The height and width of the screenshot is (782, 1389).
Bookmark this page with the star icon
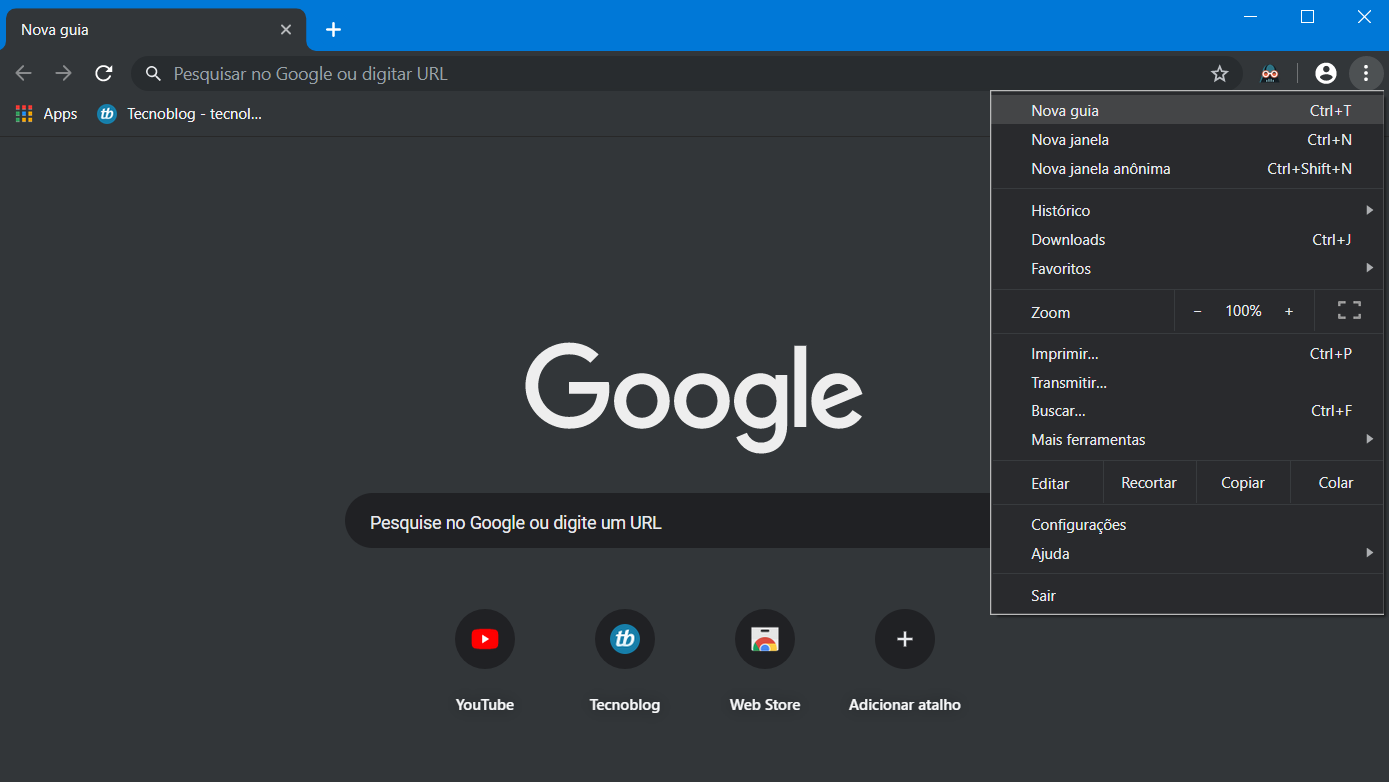(x=1219, y=73)
